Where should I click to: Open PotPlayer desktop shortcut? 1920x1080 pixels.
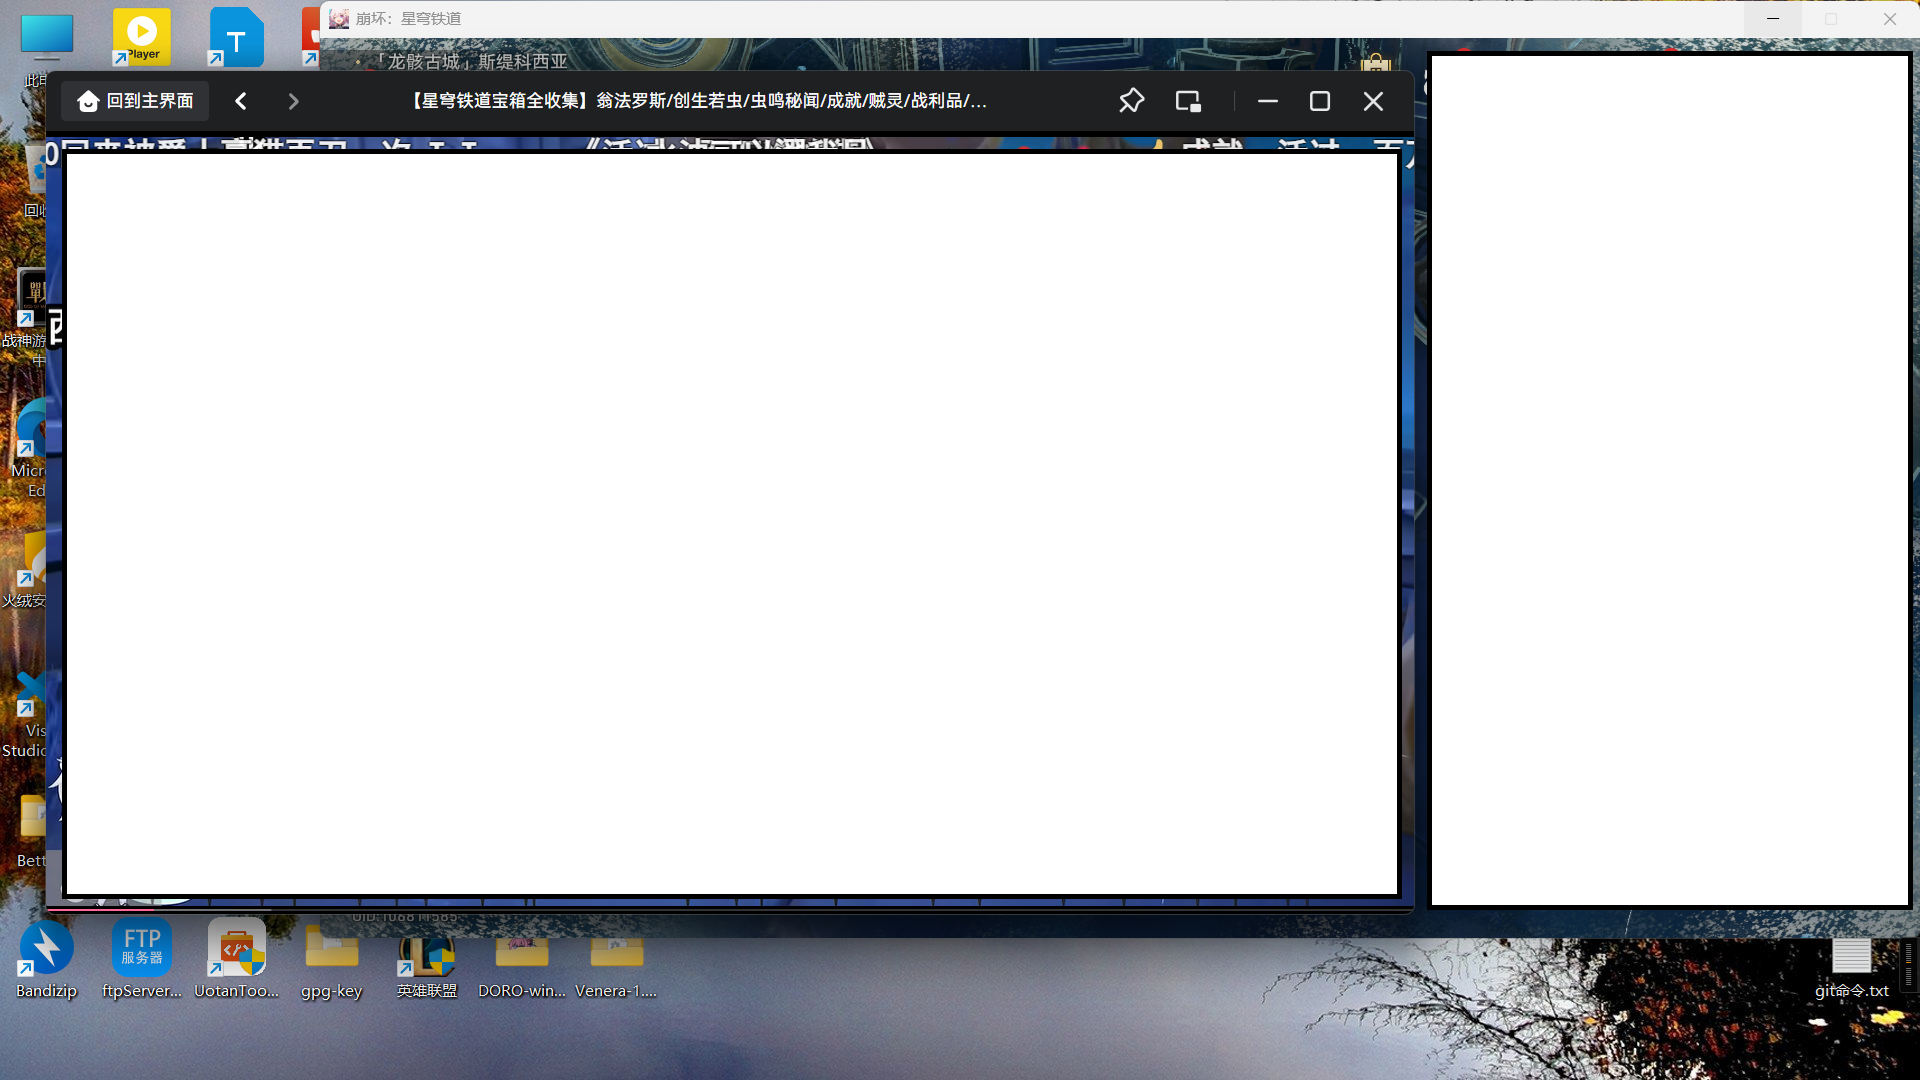click(142, 36)
